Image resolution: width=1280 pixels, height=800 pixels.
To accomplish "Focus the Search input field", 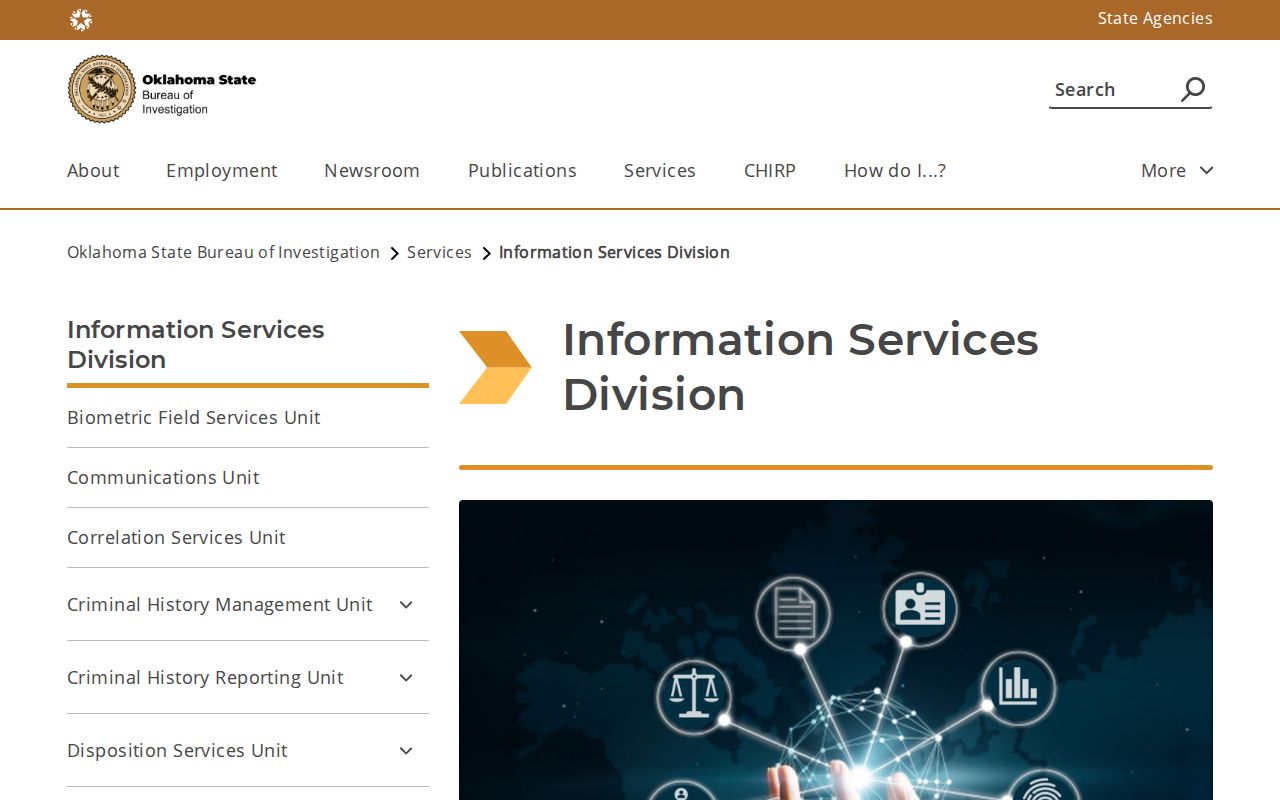I will [x=1112, y=89].
